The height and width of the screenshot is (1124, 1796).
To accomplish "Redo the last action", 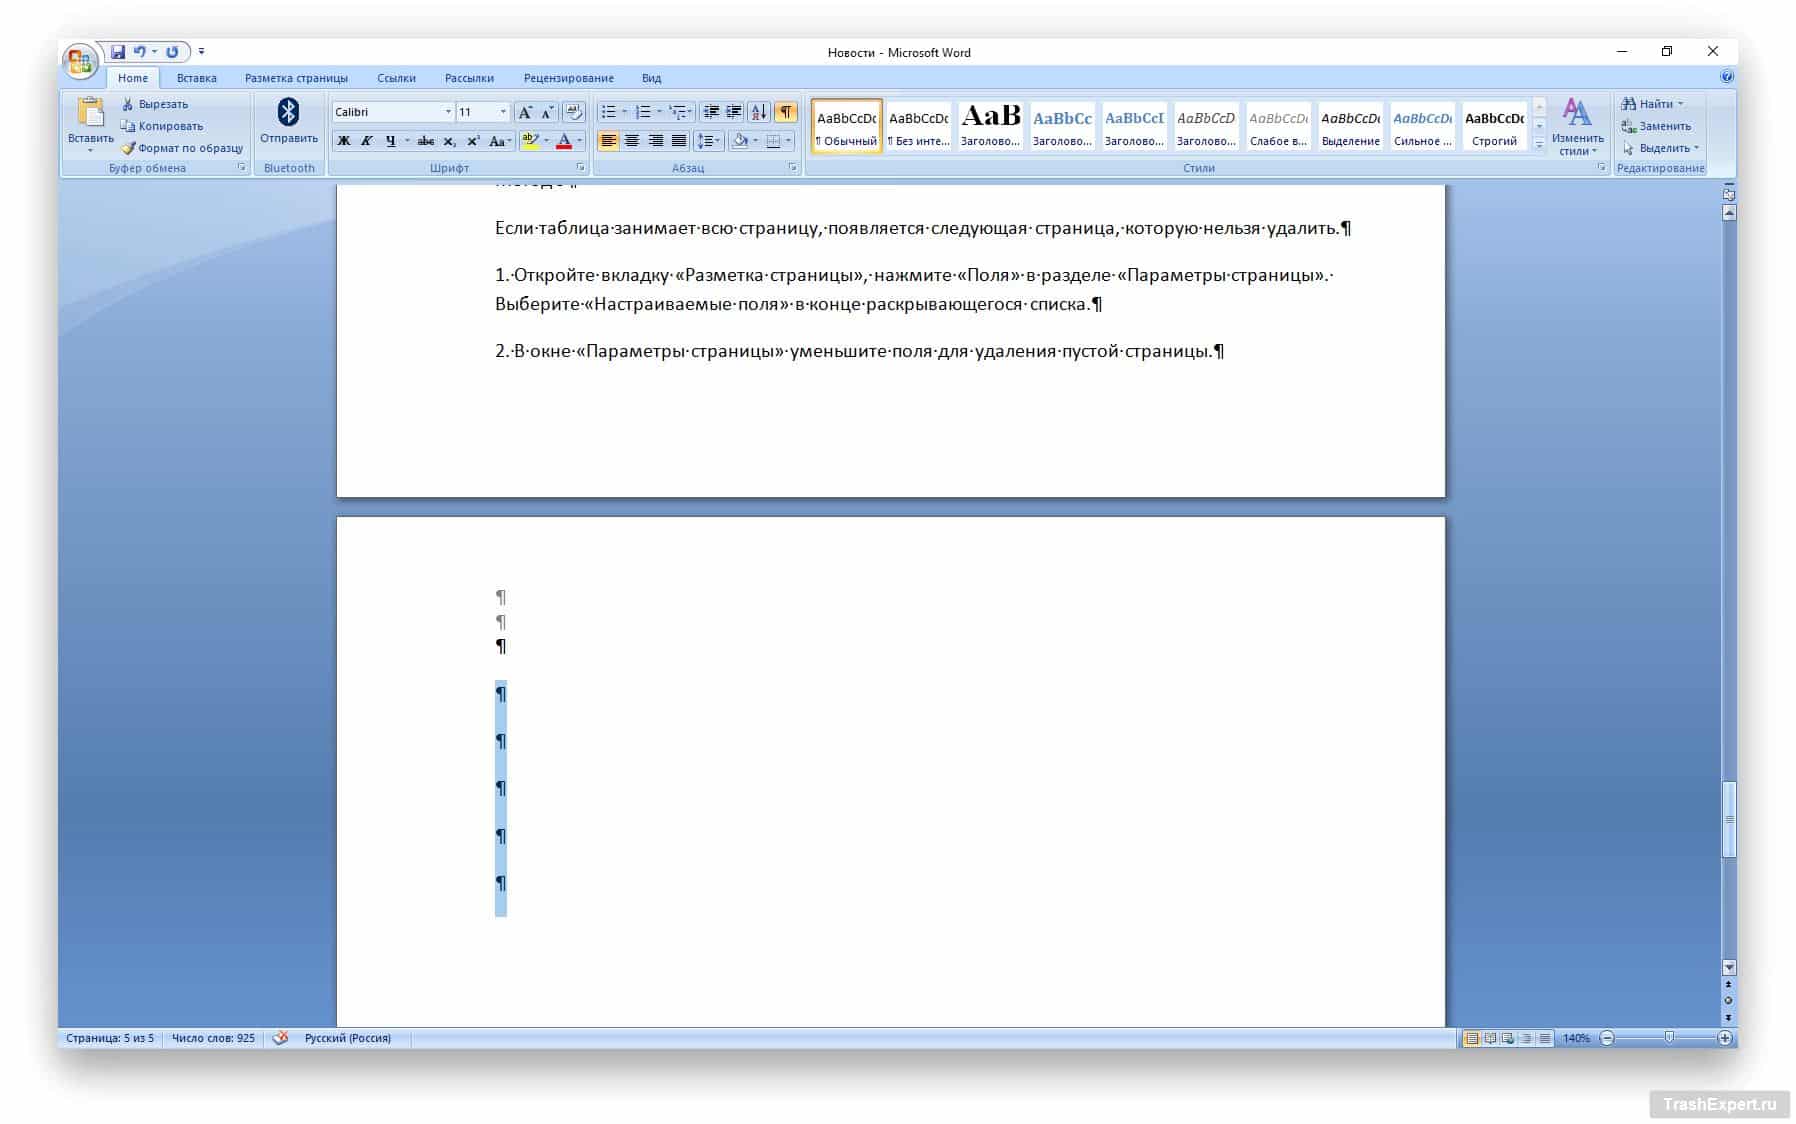I will point(172,52).
